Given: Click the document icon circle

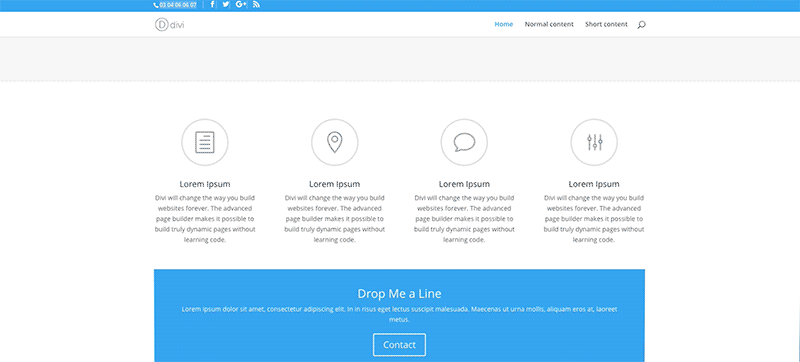Looking at the screenshot, I should (205, 142).
